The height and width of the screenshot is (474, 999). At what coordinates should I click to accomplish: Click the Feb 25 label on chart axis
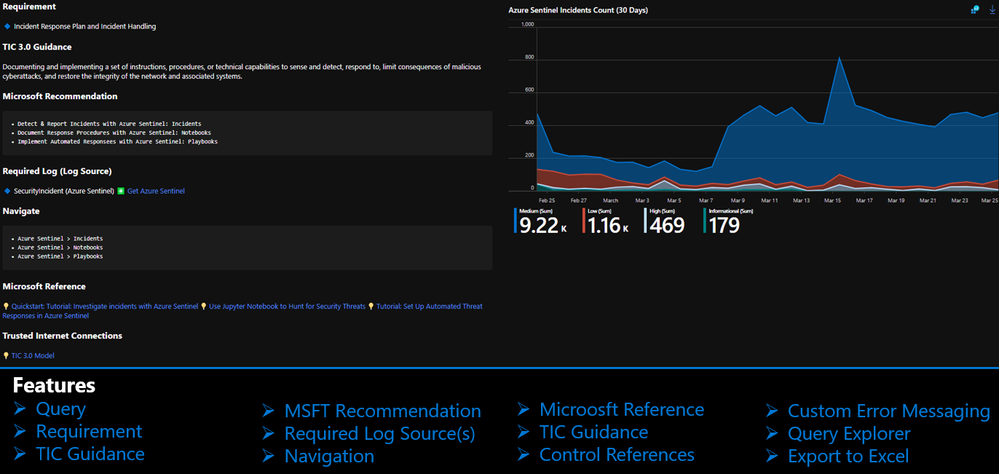(547, 199)
